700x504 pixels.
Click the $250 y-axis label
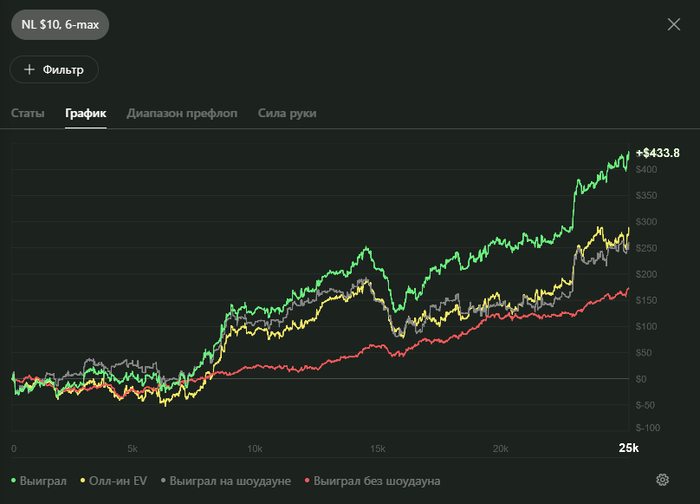(x=646, y=248)
